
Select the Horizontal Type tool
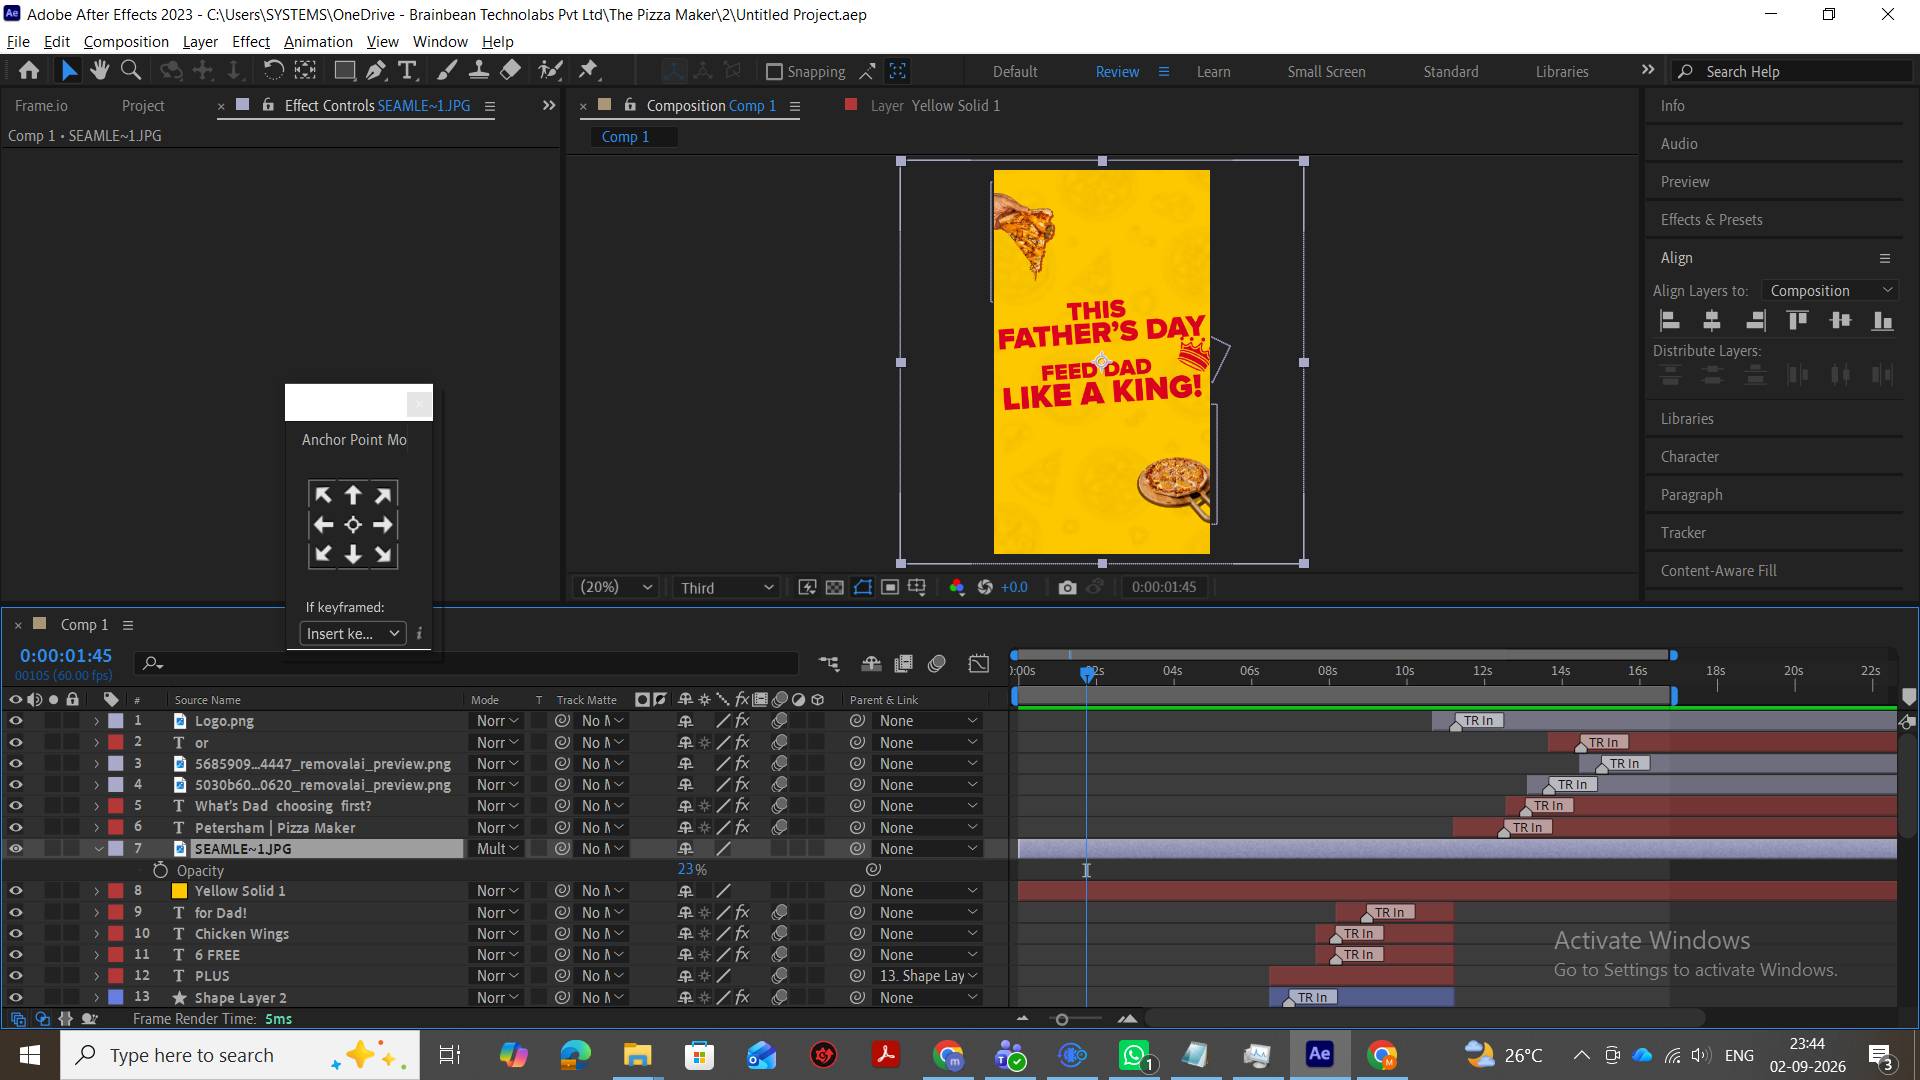click(x=407, y=70)
